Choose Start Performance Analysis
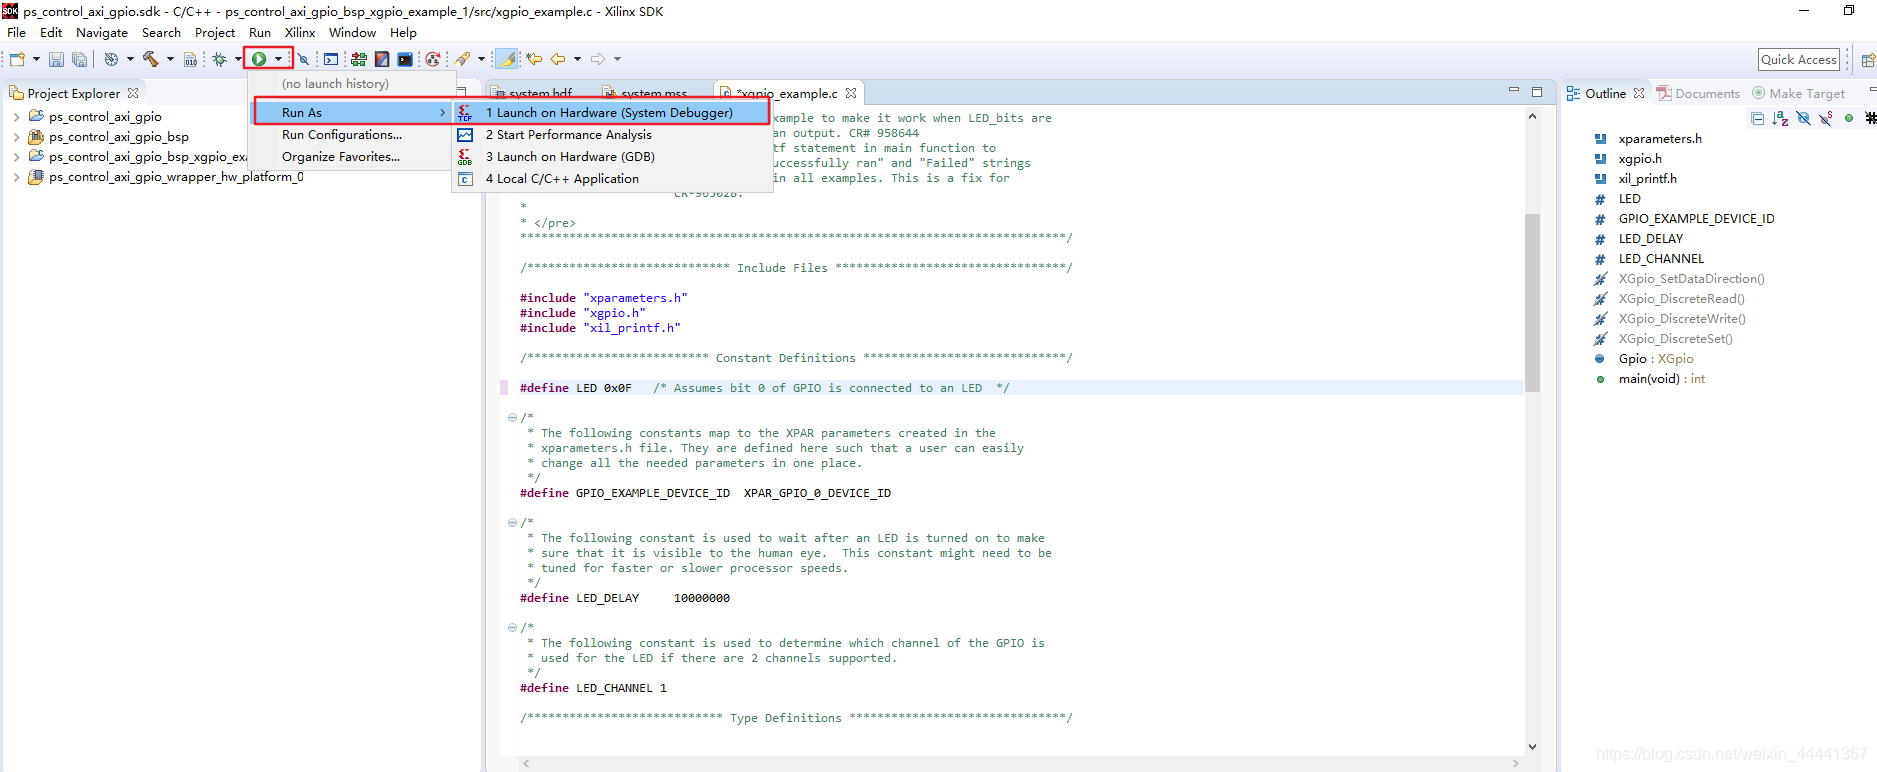Screen dimensions: 1877x772 point(612,135)
